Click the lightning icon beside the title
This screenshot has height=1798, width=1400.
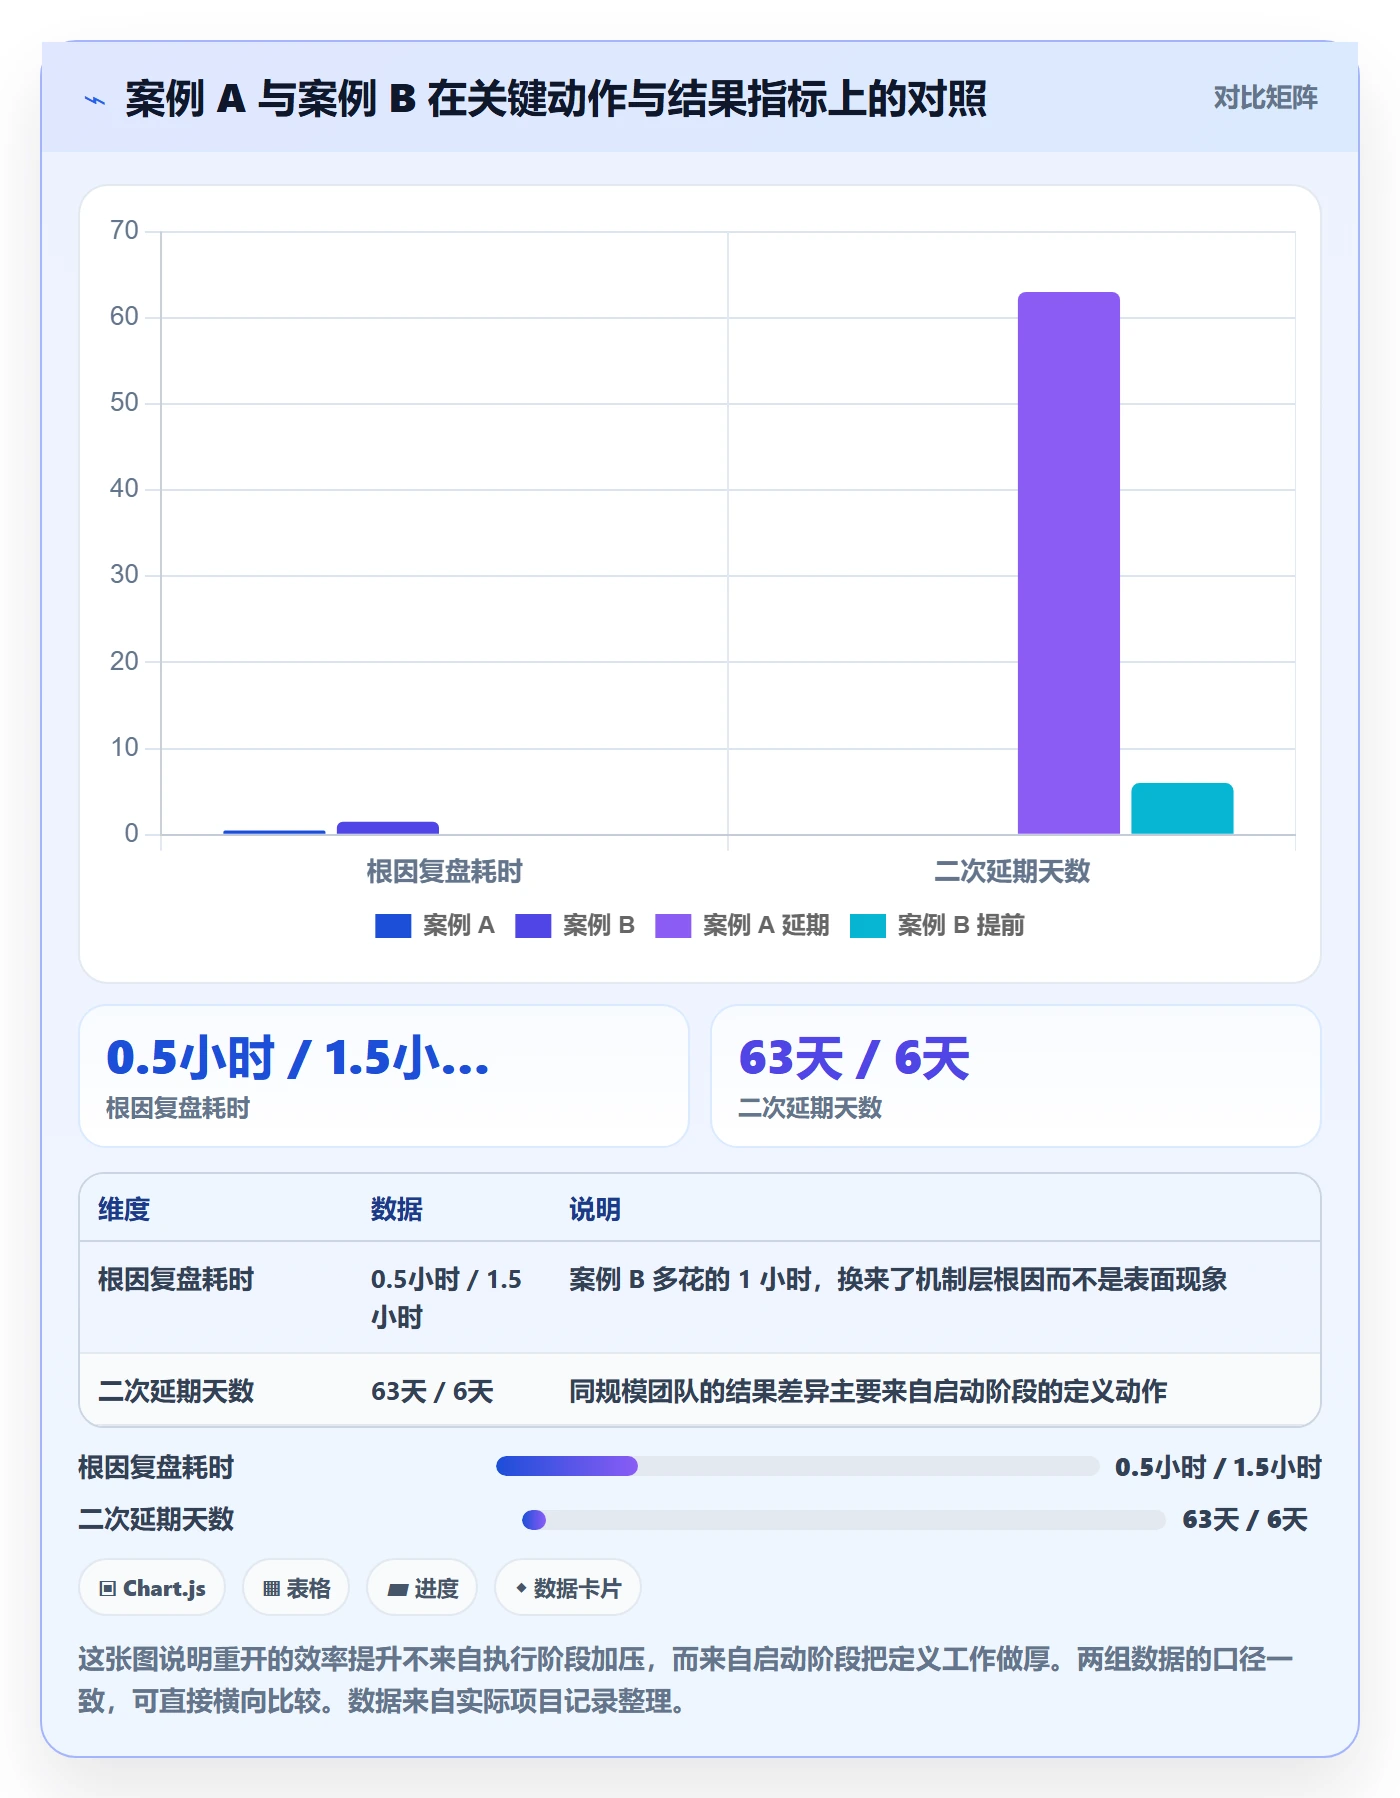(x=95, y=100)
